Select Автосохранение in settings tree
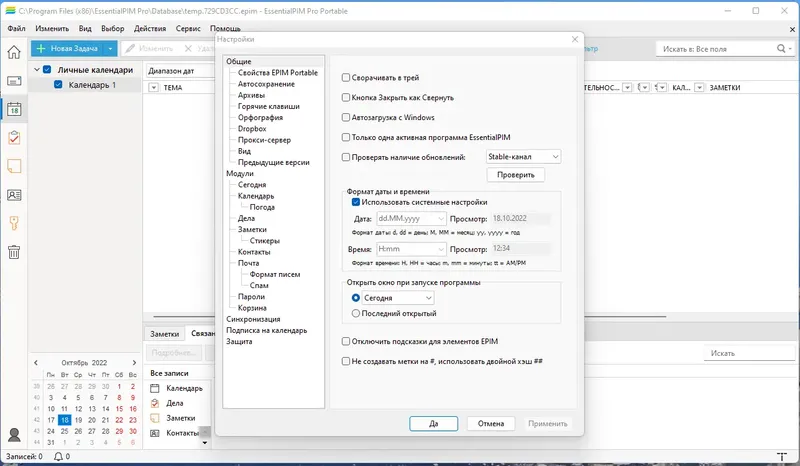 click(266, 84)
